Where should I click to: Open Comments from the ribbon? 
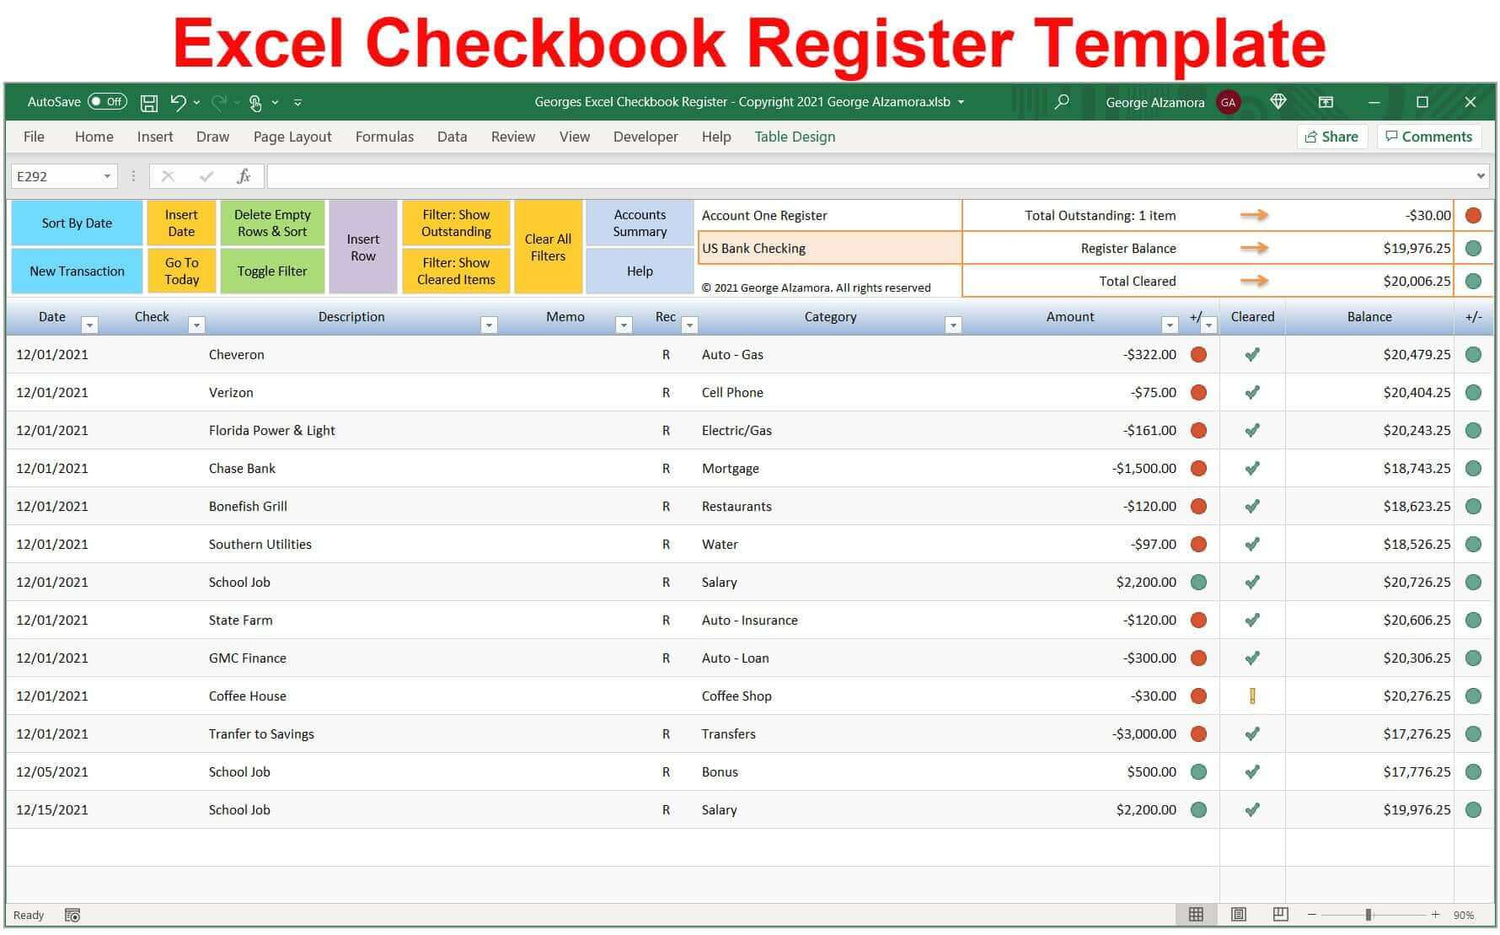pyautogui.click(x=1429, y=136)
